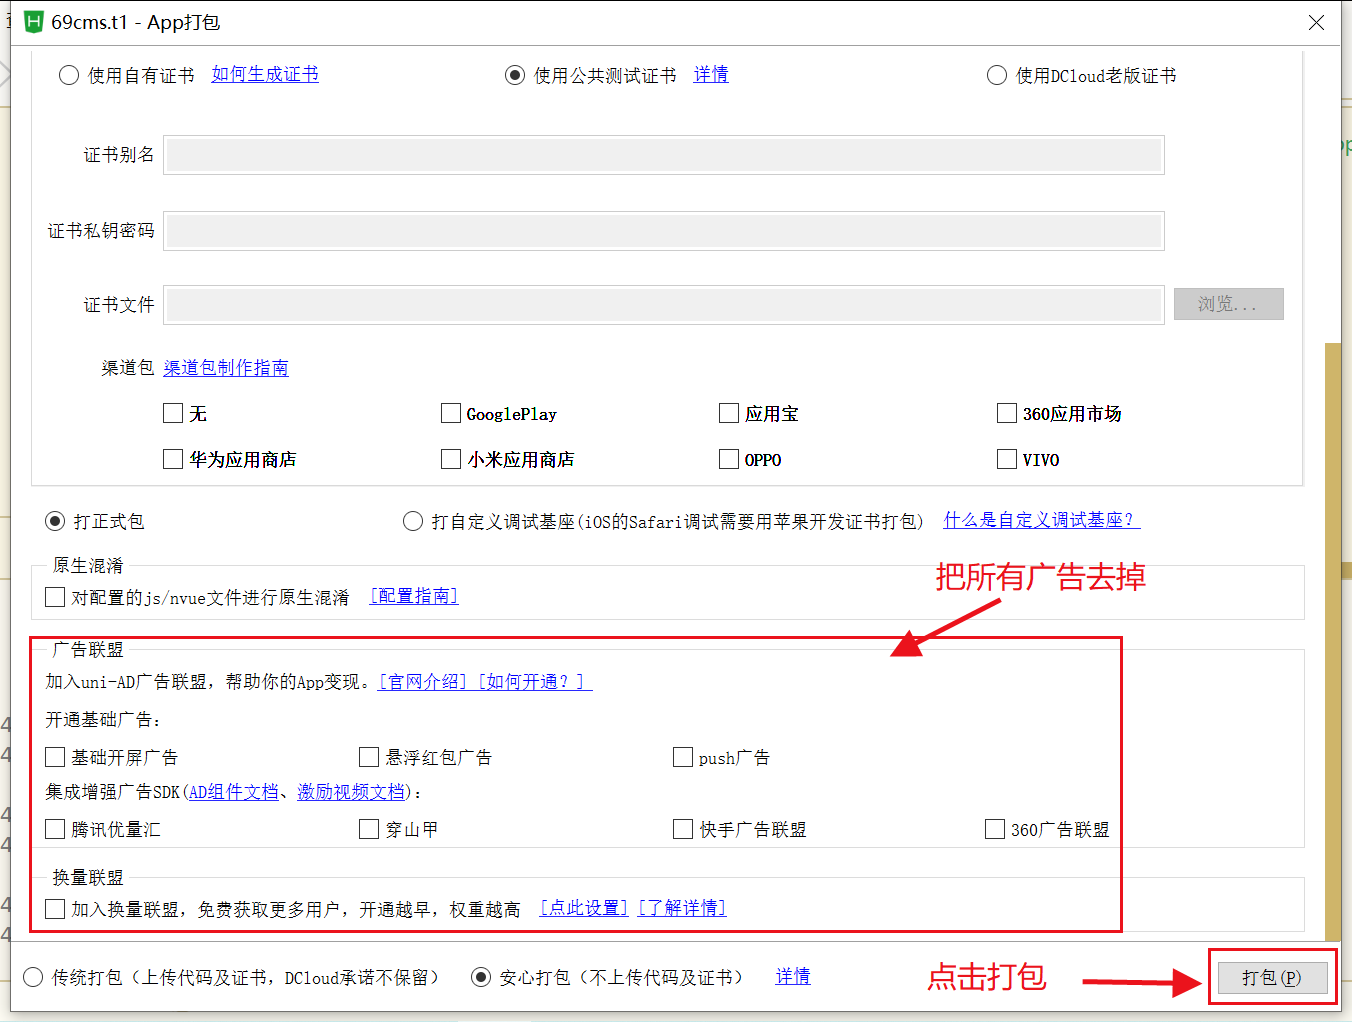Toggle the 悬浮红包广告 checkbox

point(369,757)
